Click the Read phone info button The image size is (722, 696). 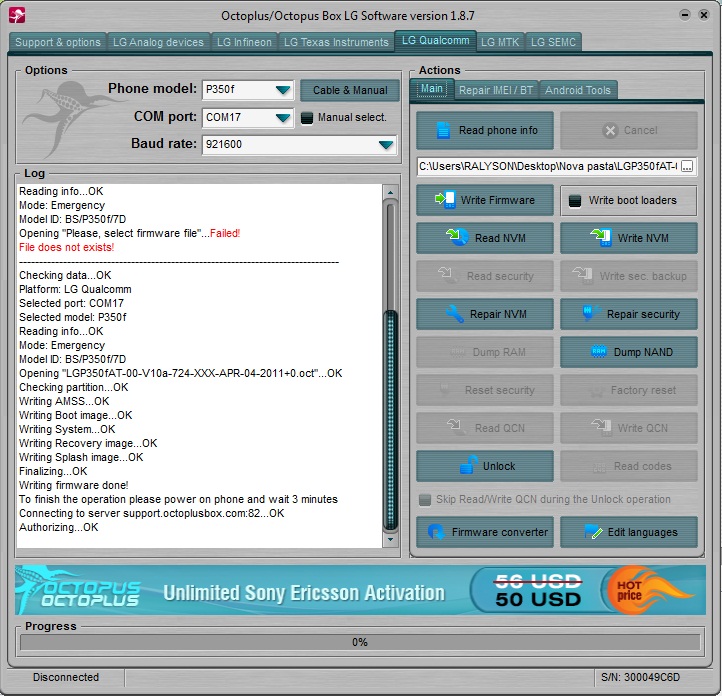point(485,131)
